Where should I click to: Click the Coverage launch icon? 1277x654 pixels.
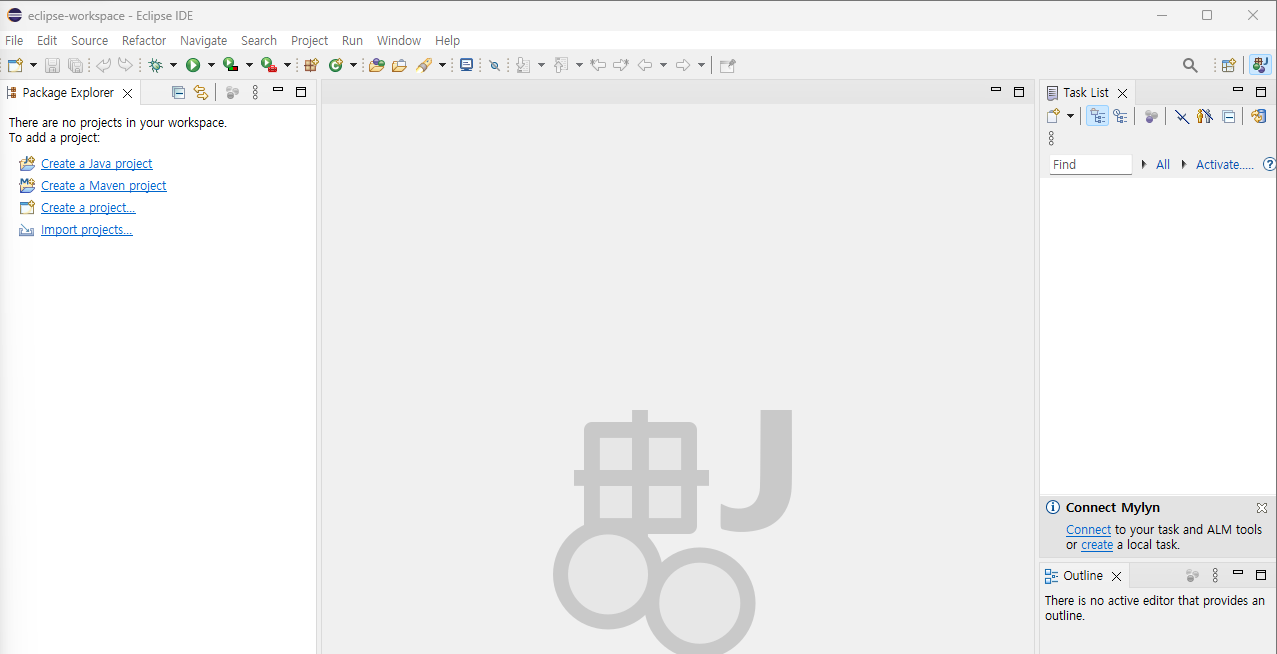[x=231, y=65]
